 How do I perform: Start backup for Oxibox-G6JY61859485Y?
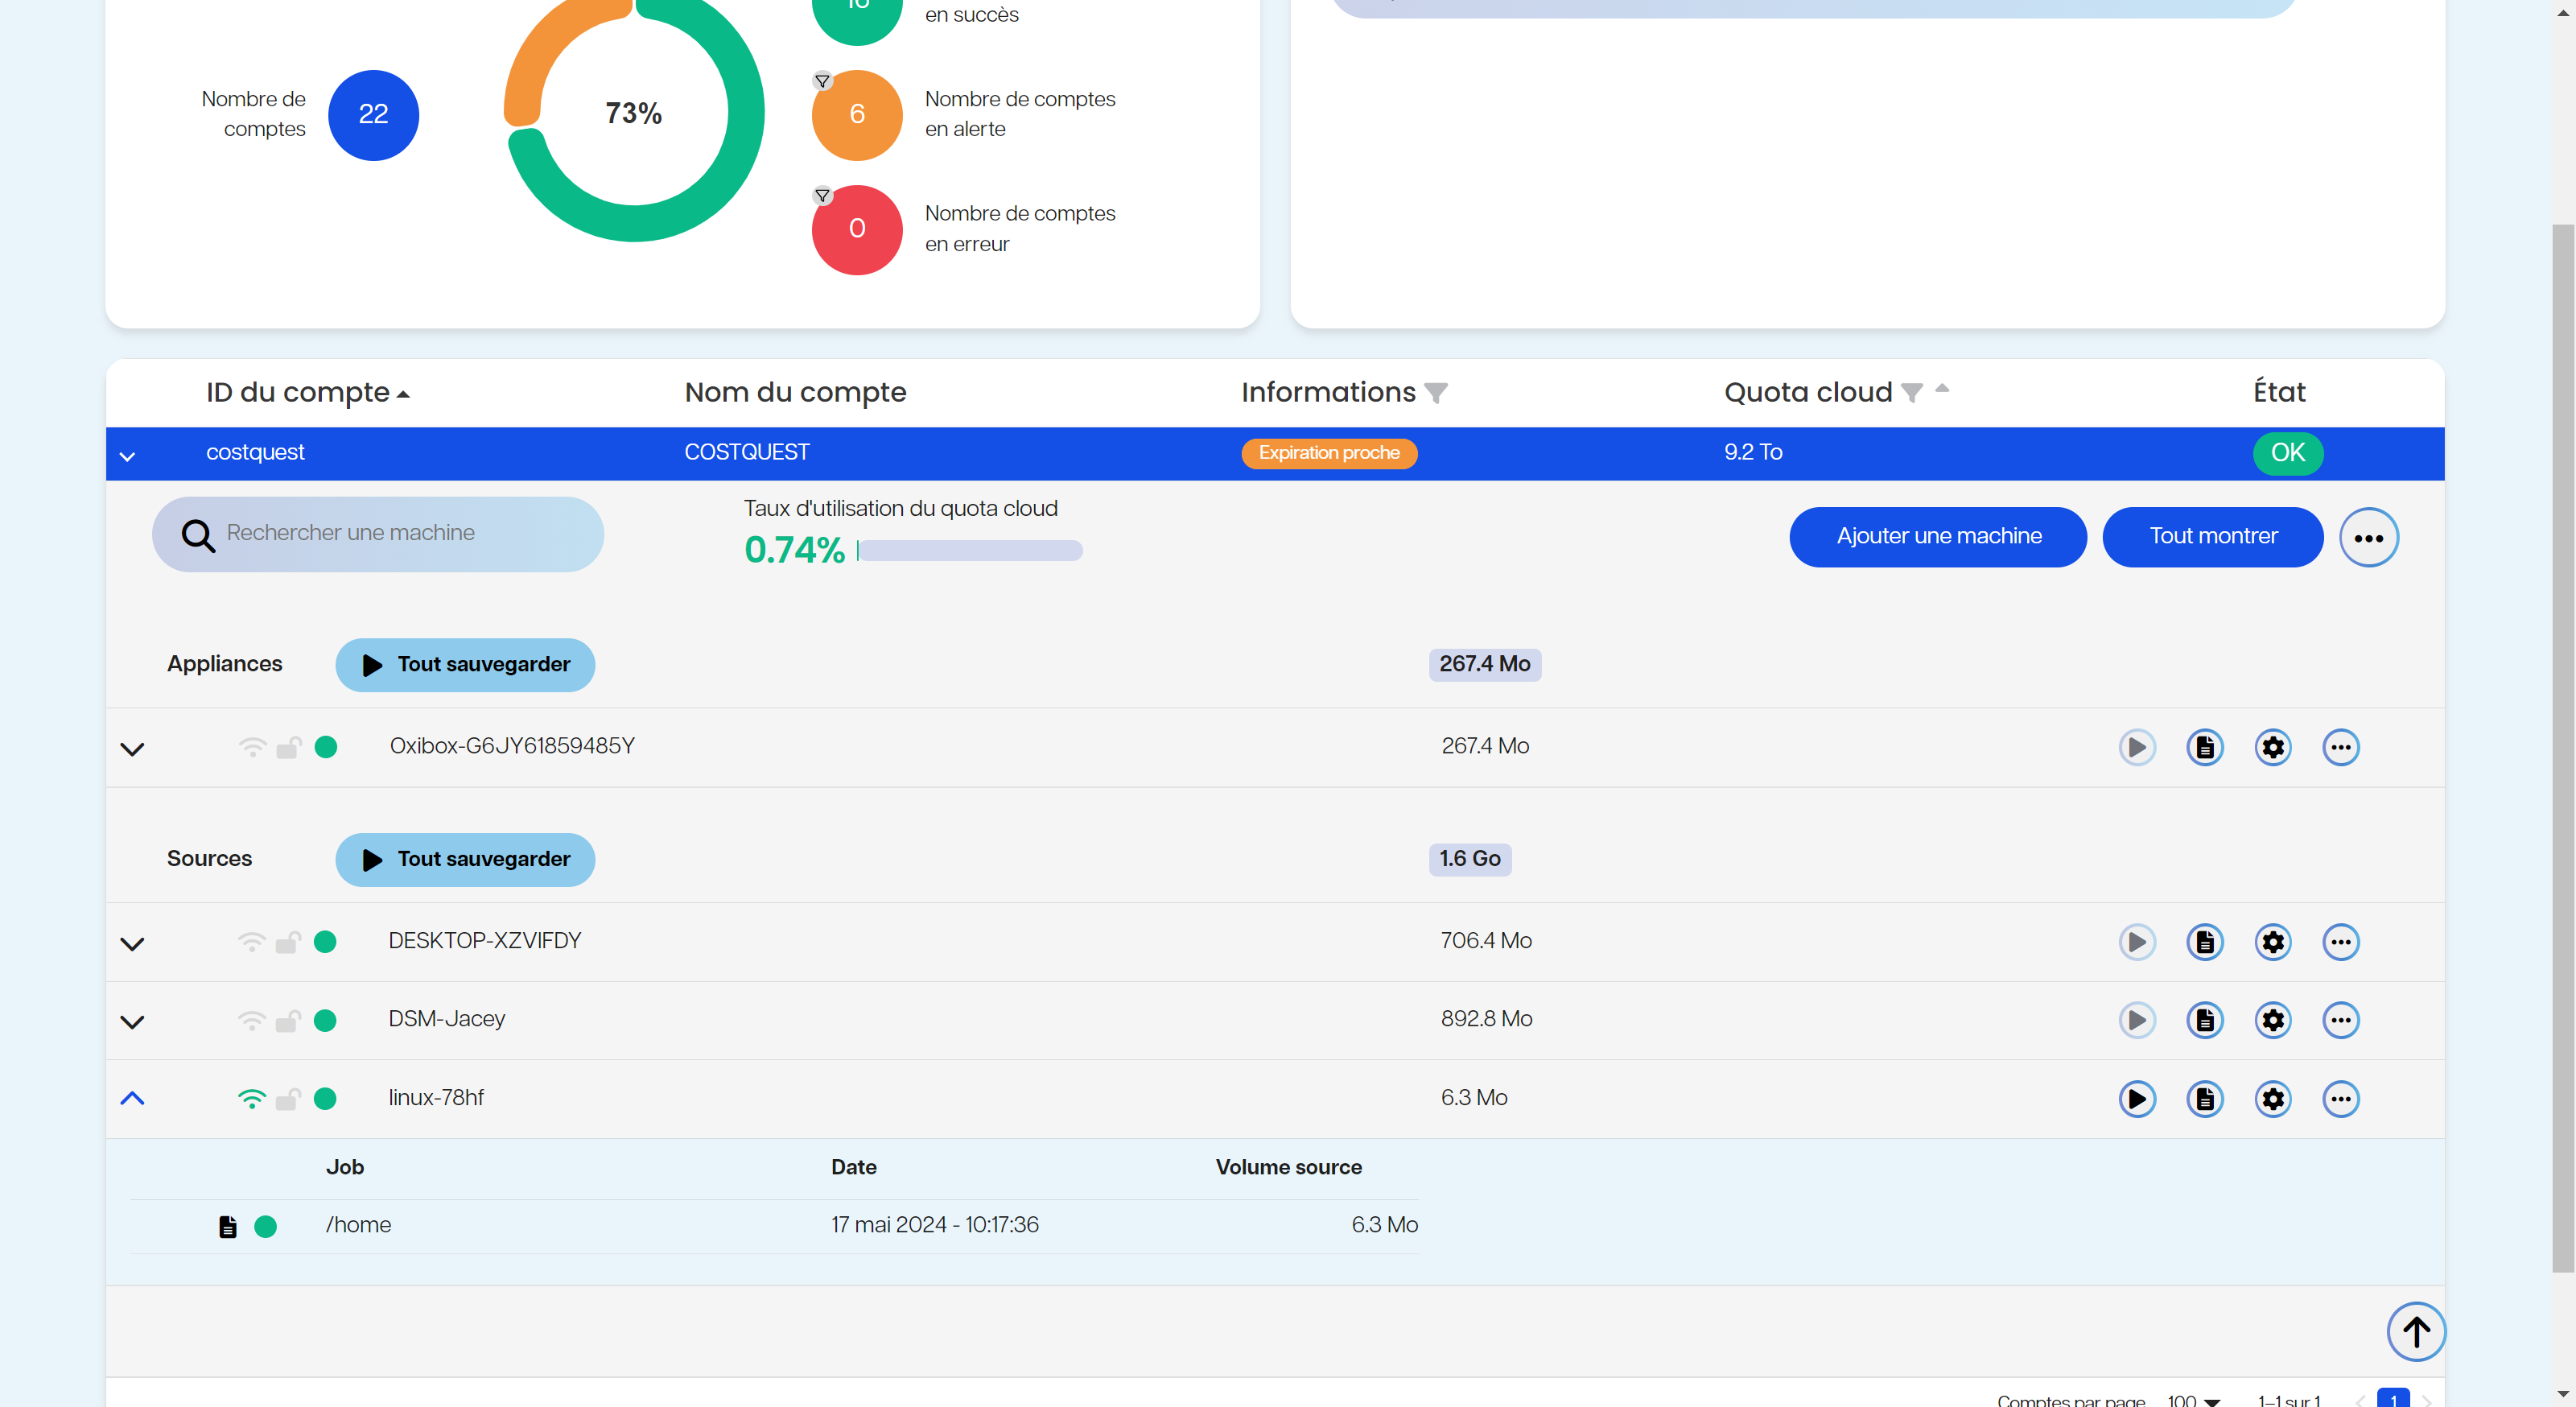[x=2137, y=747]
